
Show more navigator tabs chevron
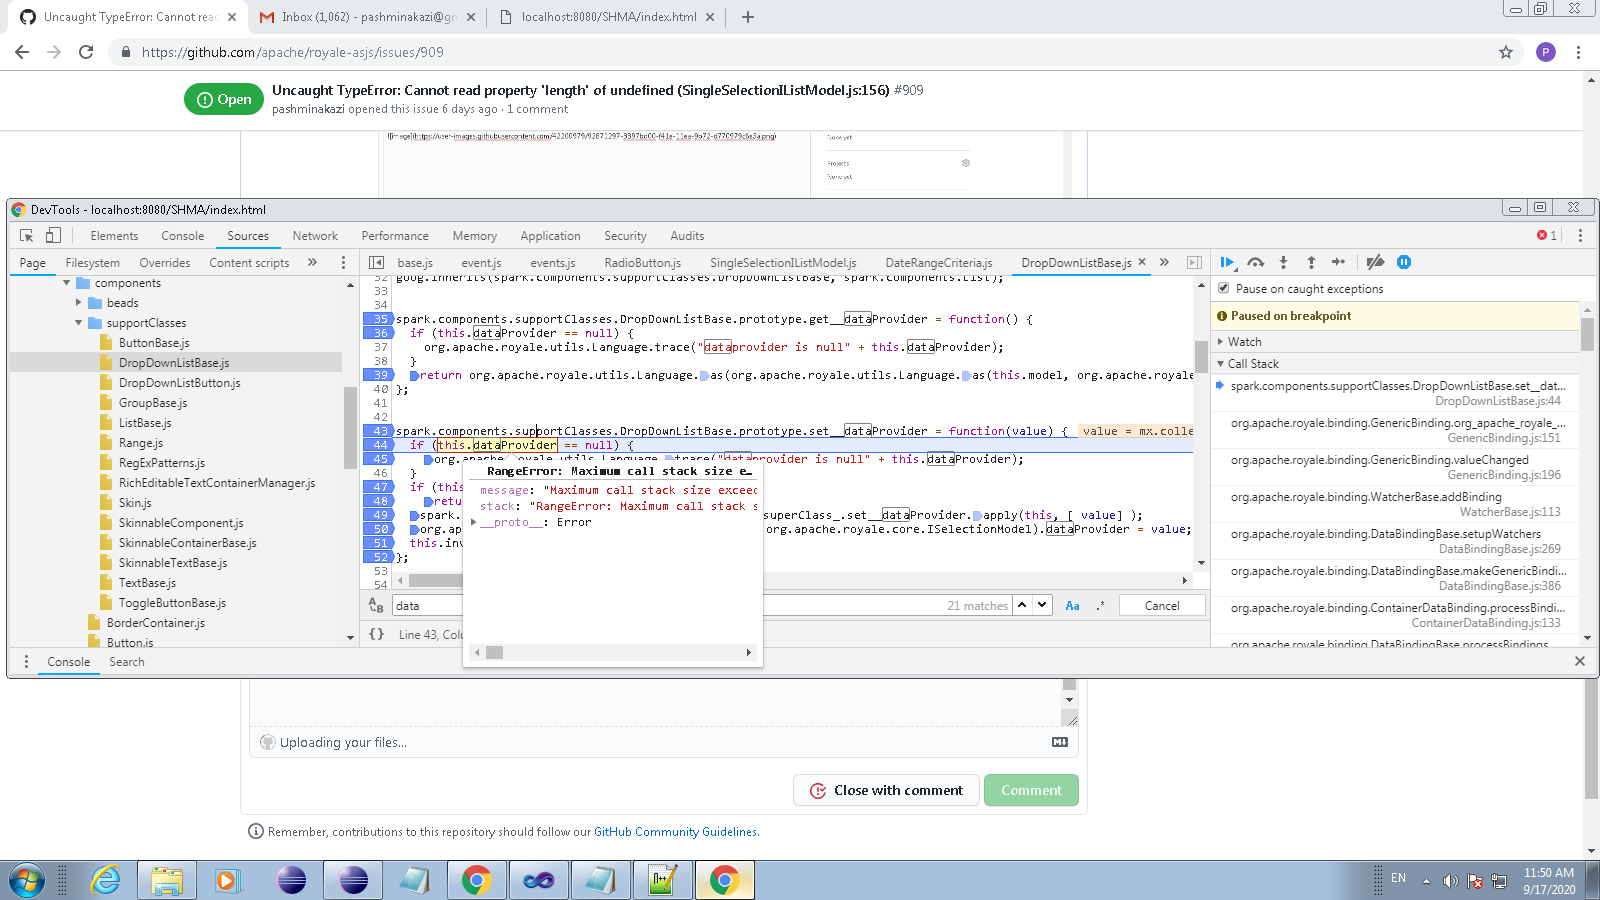tap(312, 262)
